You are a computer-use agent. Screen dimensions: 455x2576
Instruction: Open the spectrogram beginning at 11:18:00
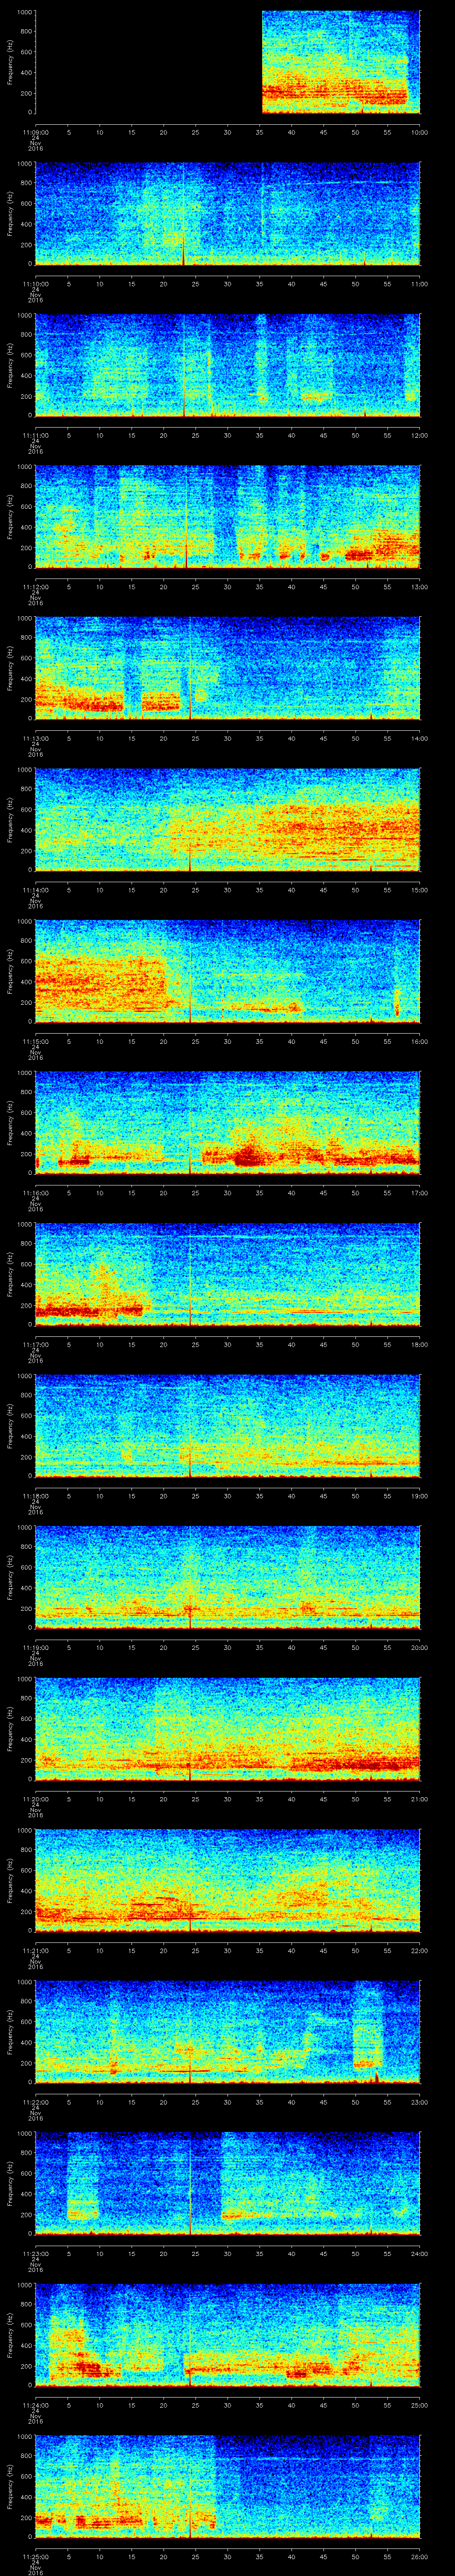[228, 1425]
